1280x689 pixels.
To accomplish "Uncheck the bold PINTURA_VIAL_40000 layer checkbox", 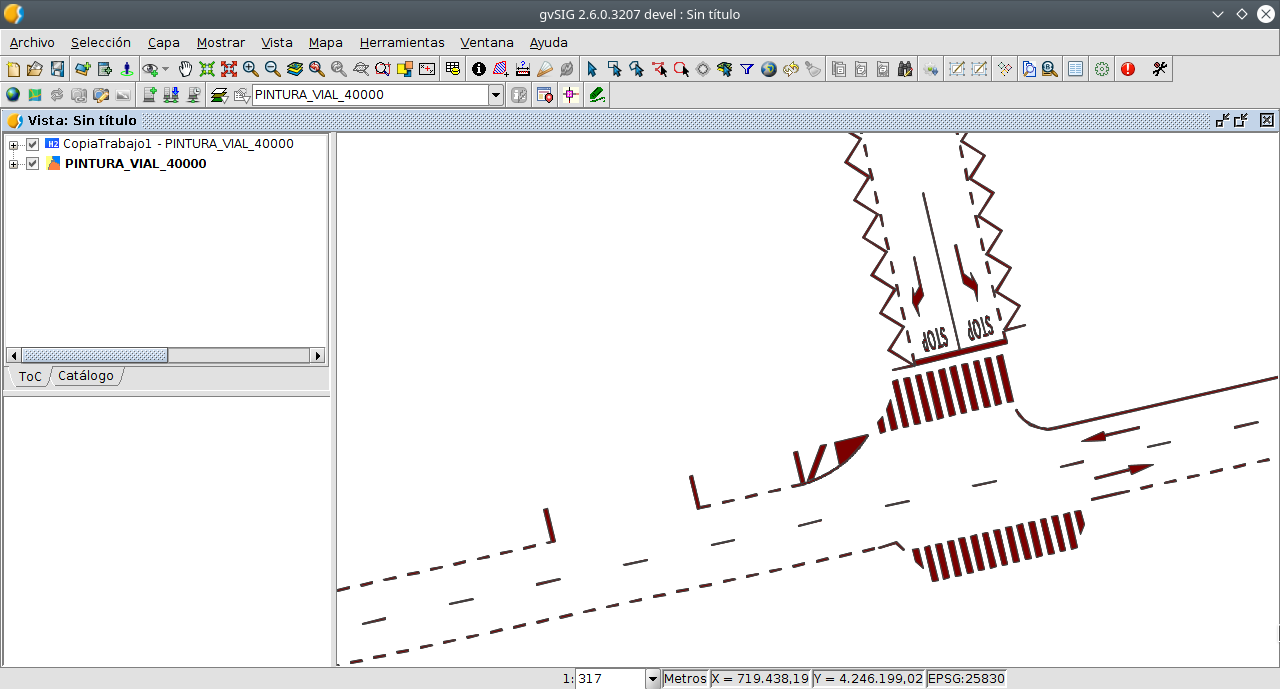I will tap(33, 164).
